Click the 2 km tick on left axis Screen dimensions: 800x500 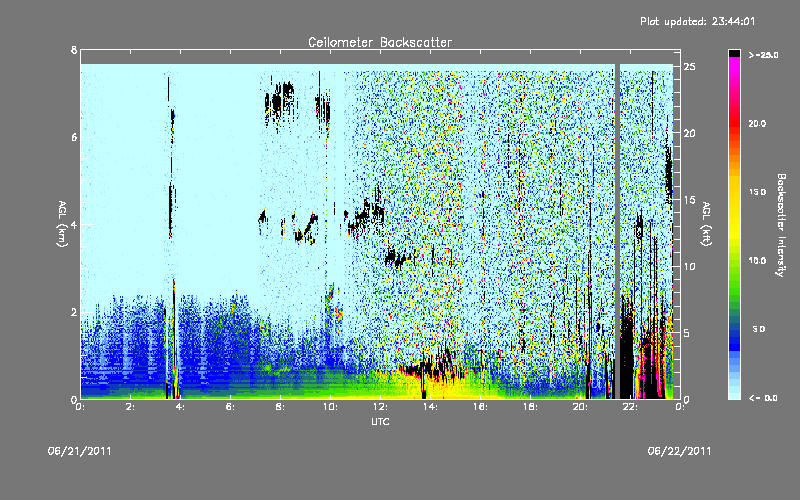pyautogui.click(x=74, y=312)
